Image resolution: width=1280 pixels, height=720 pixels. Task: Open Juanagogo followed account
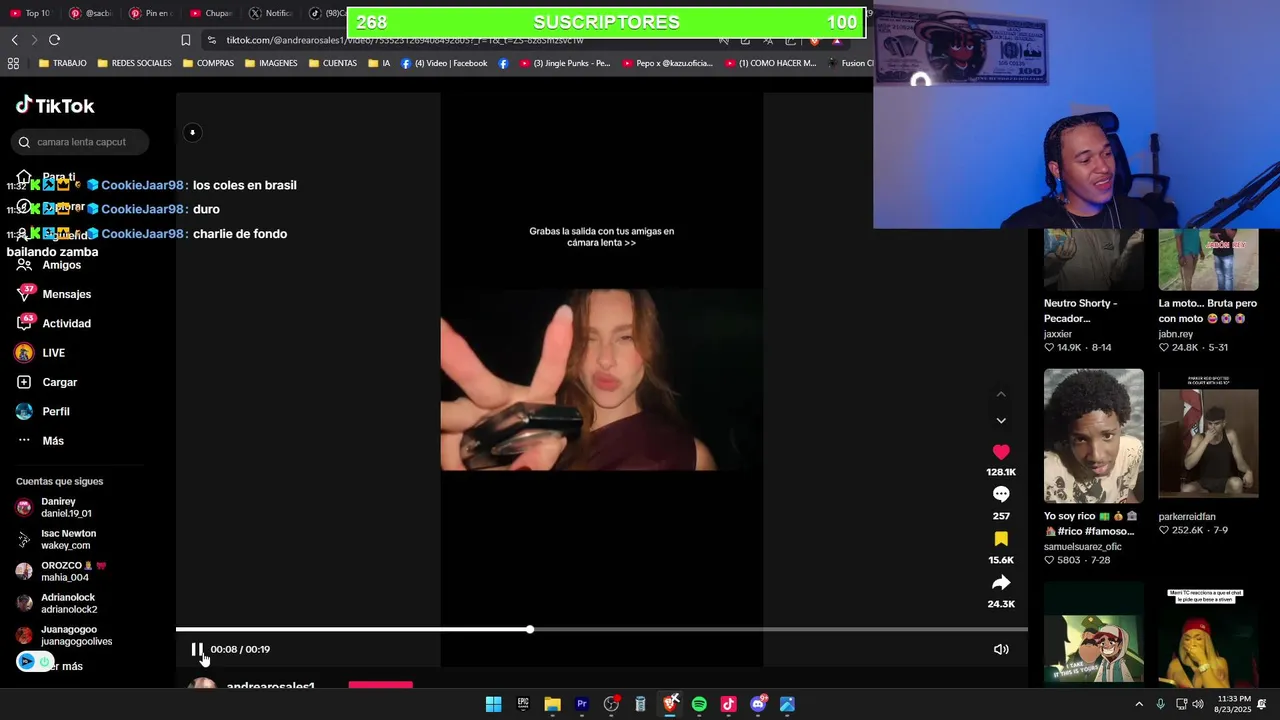(x=64, y=635)
